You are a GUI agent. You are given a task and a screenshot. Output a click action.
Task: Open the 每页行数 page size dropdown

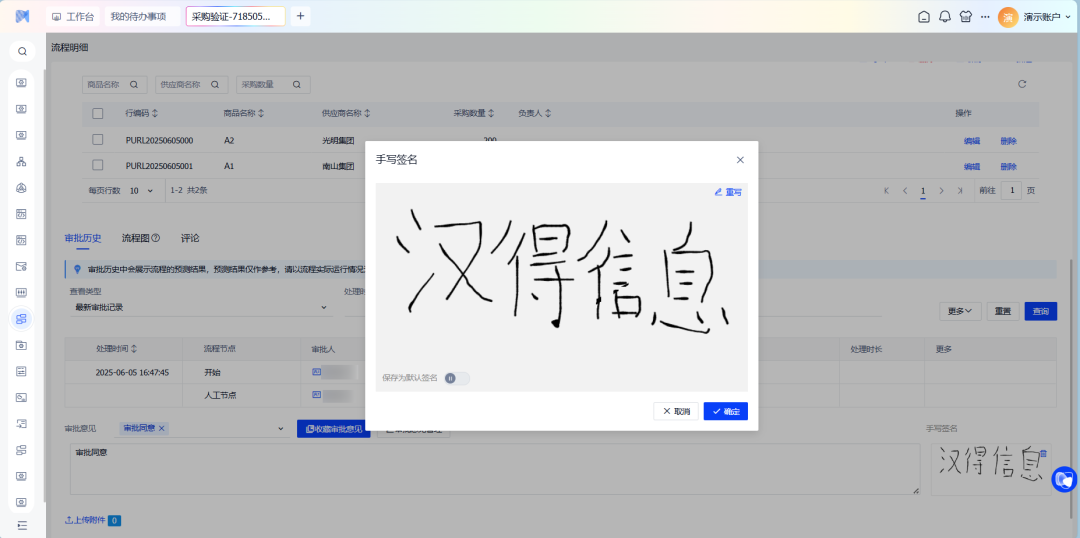141,190
